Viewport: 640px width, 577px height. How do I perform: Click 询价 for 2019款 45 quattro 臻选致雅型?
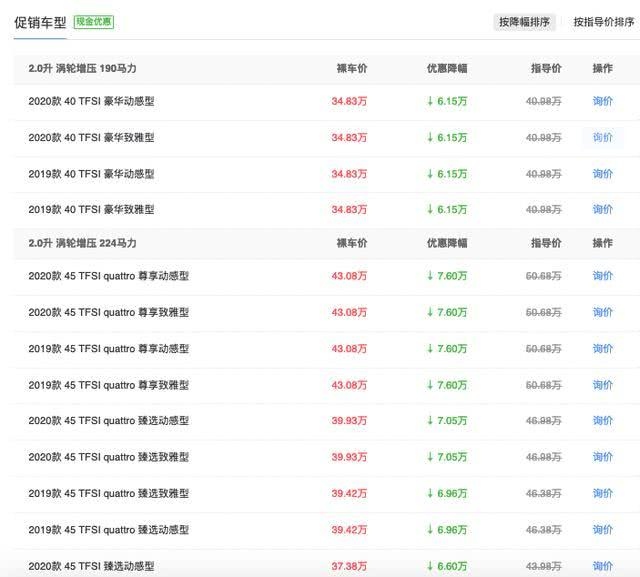click(602, 493)
